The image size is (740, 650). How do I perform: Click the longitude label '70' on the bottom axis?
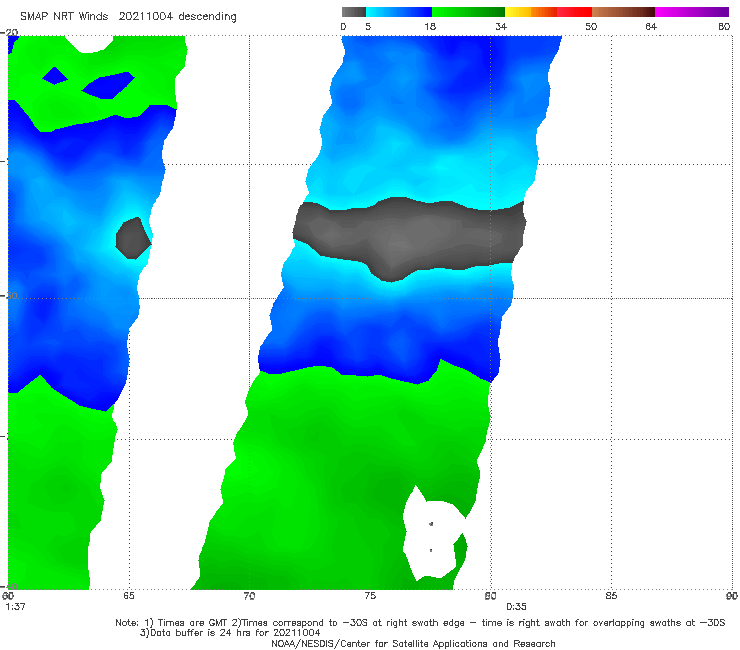249,596
